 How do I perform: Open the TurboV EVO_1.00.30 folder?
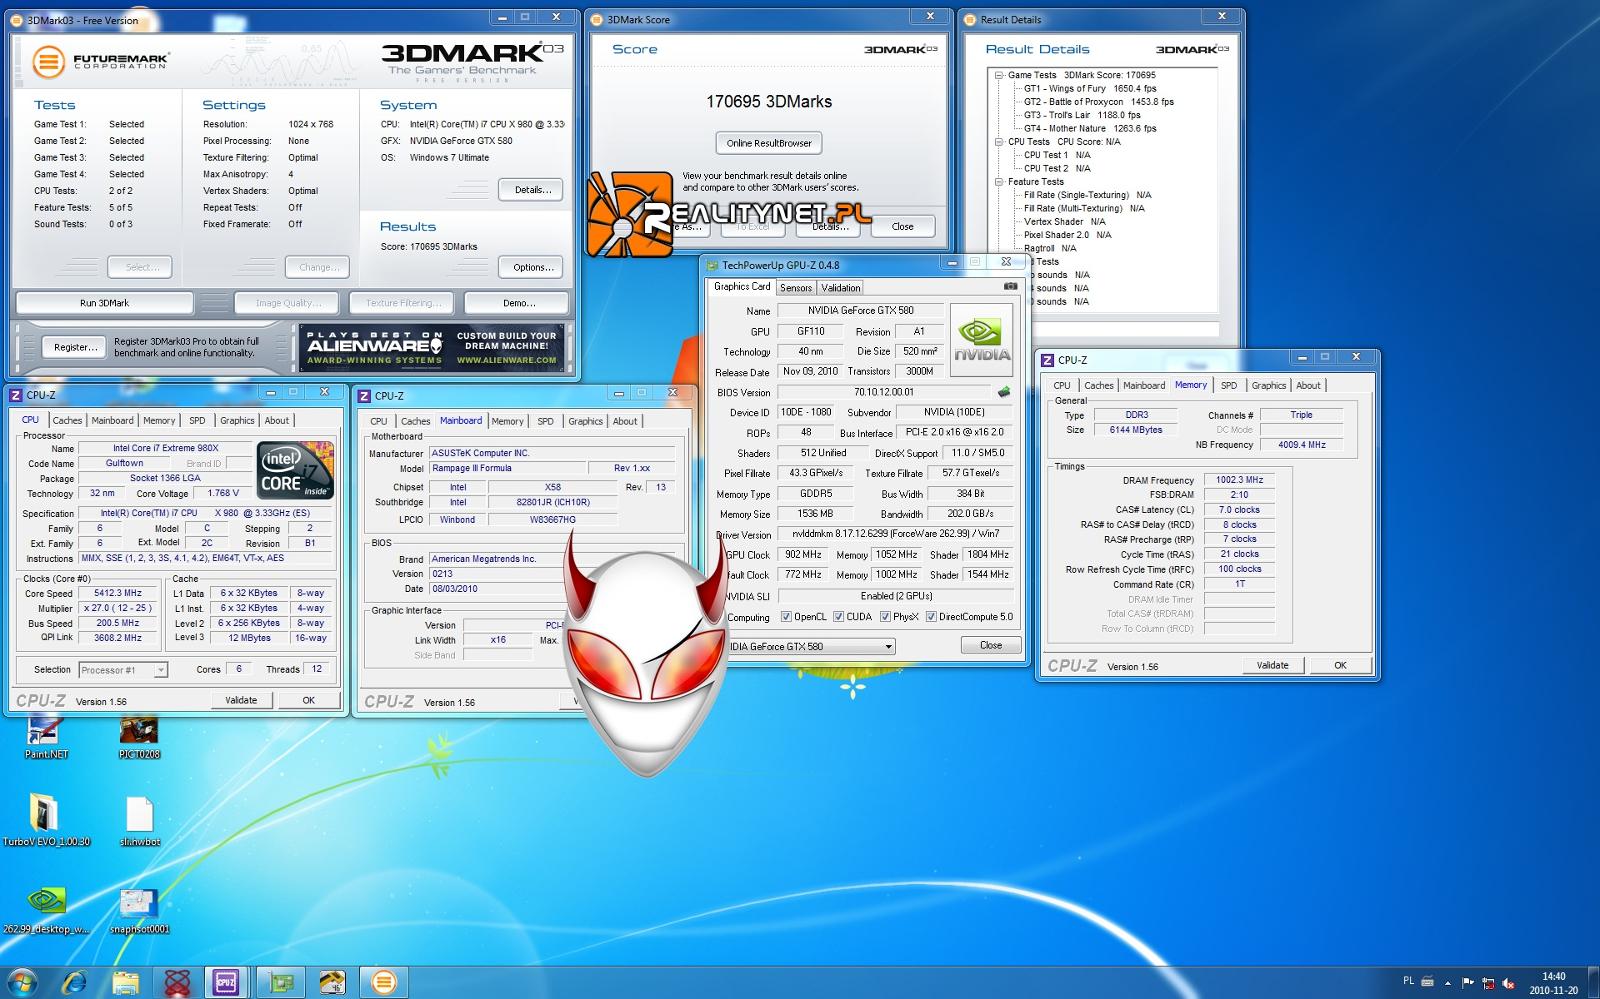click(x=46, y=821)
